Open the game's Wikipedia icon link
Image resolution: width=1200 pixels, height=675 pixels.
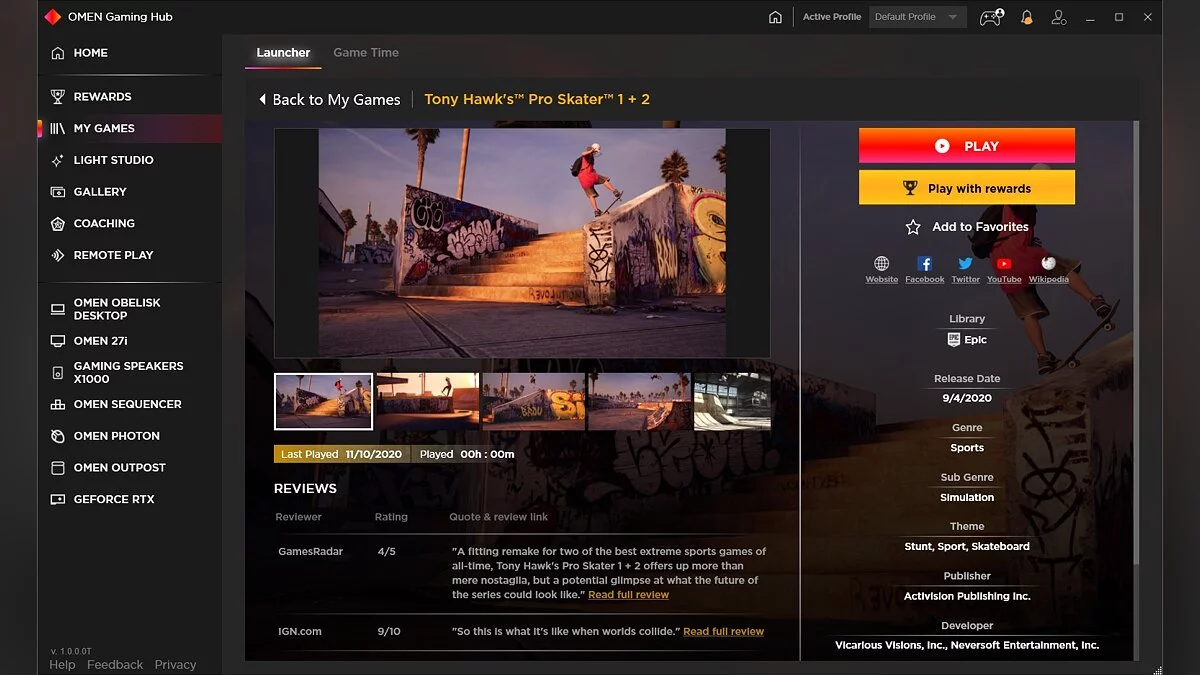pyautogui.click(x=1048, y=264)
